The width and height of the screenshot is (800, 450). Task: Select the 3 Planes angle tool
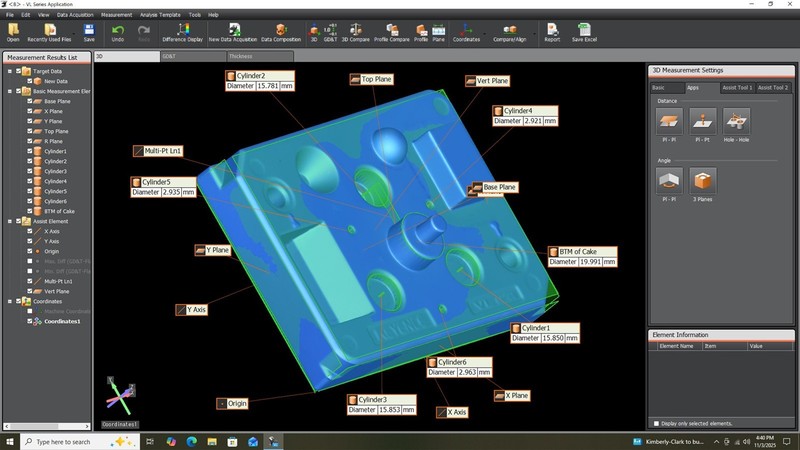[x=703, y=181]
